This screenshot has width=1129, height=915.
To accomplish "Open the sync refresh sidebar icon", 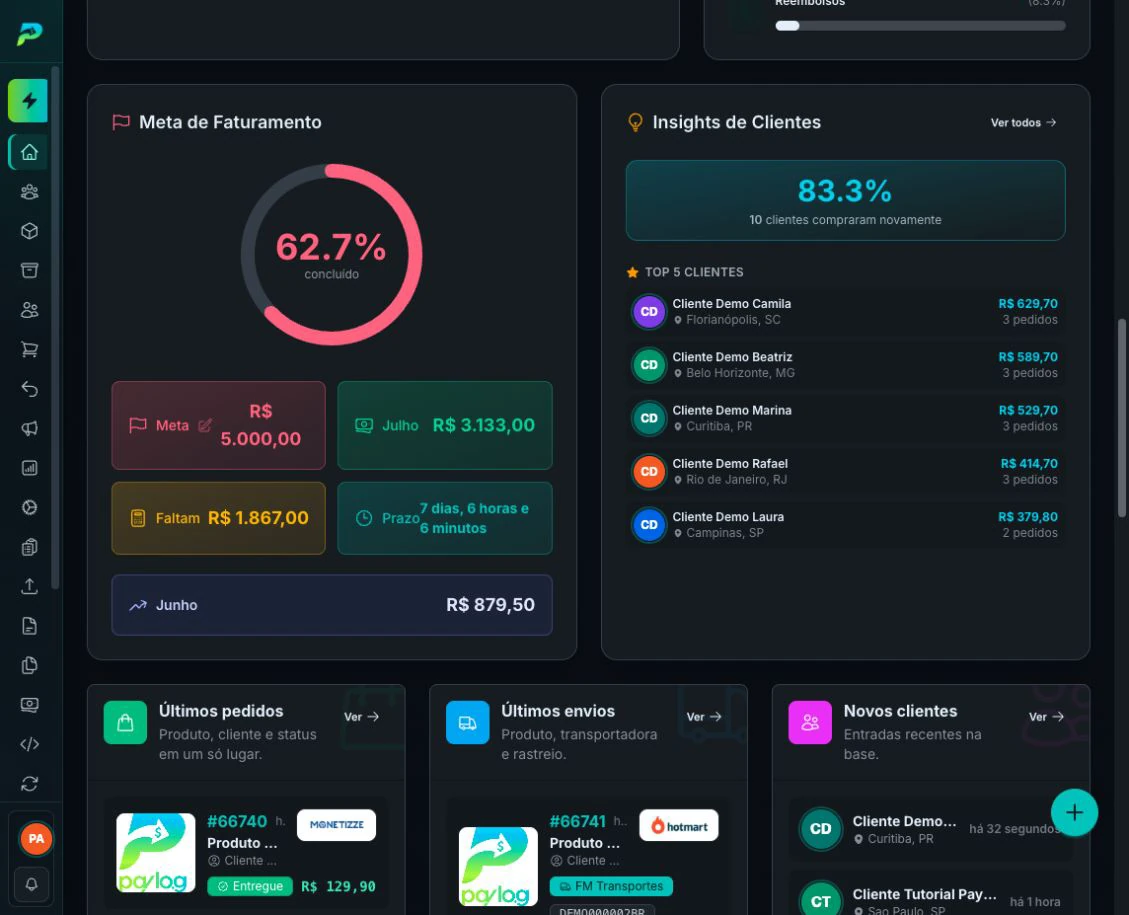I will (x=30, y=784).
